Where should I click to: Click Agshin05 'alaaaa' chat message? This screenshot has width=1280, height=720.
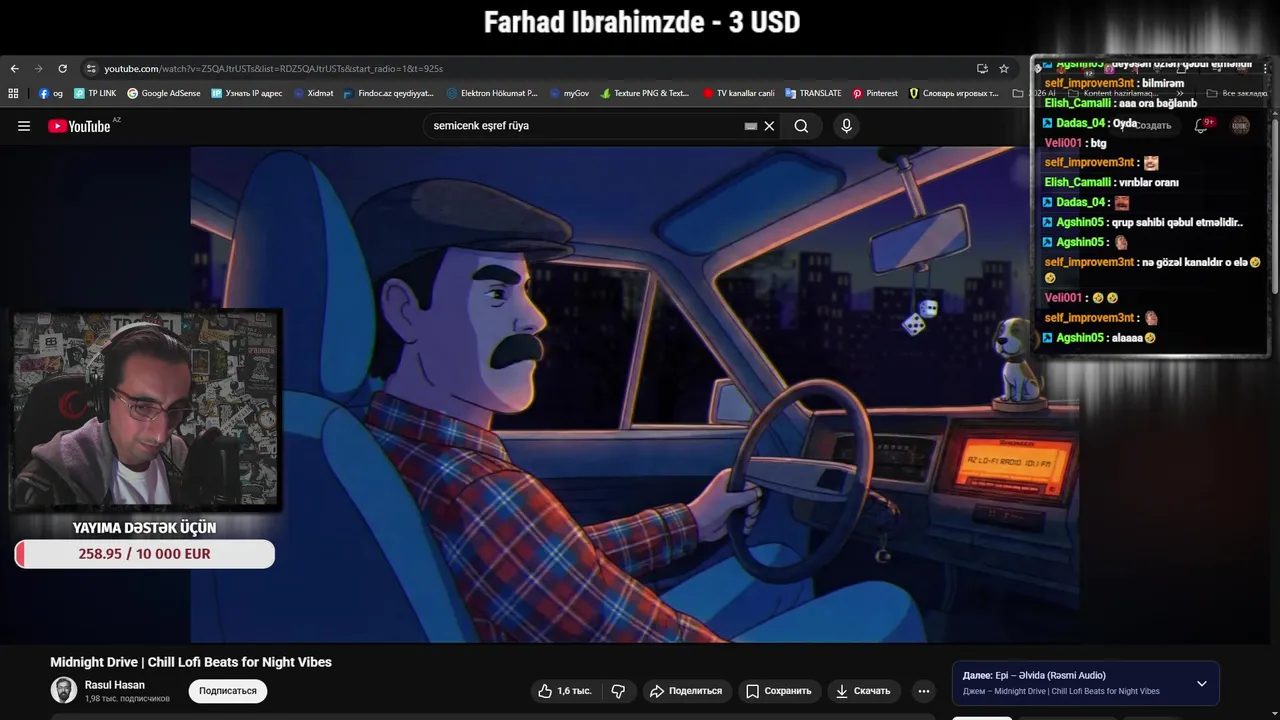pos(1099,338)
